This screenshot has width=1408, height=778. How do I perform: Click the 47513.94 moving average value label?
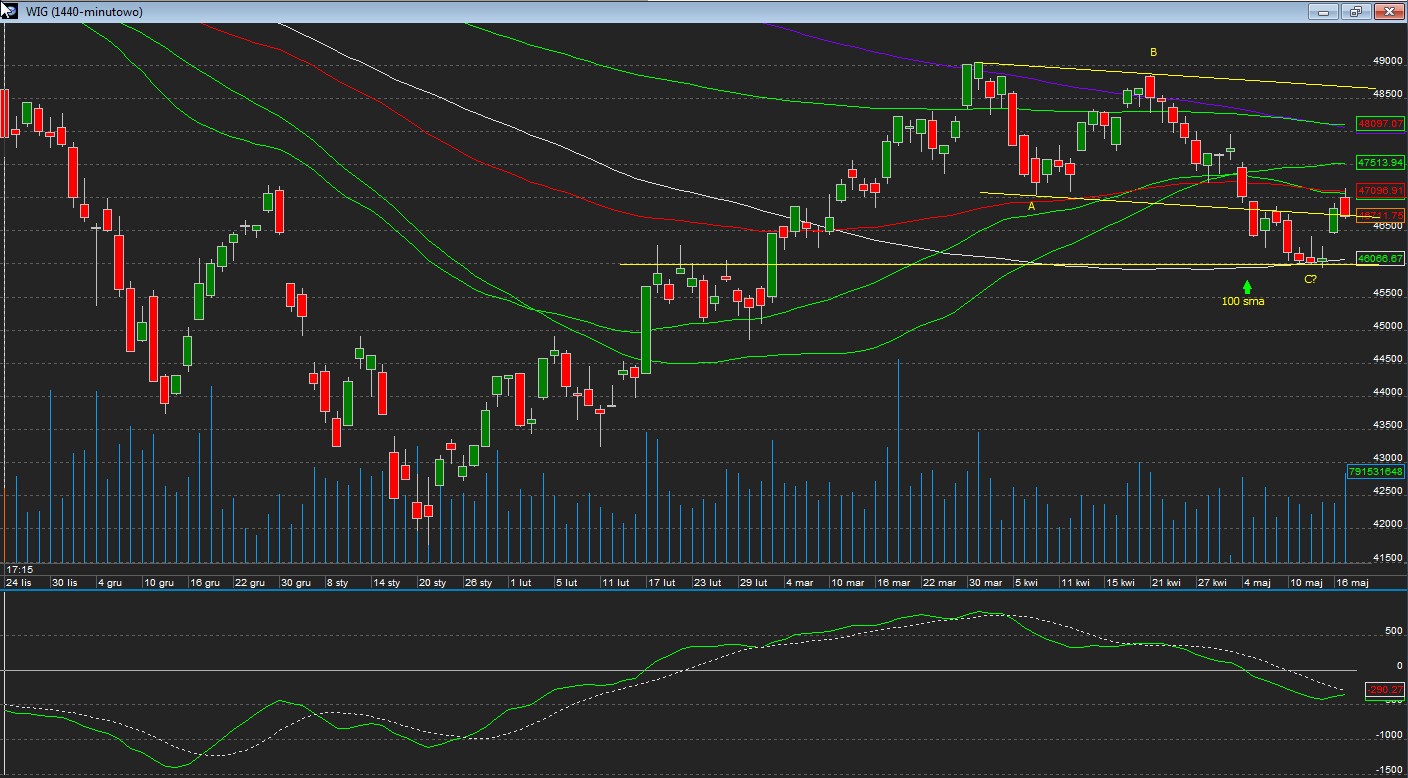pyautogui.click(x=1380, y=162)
